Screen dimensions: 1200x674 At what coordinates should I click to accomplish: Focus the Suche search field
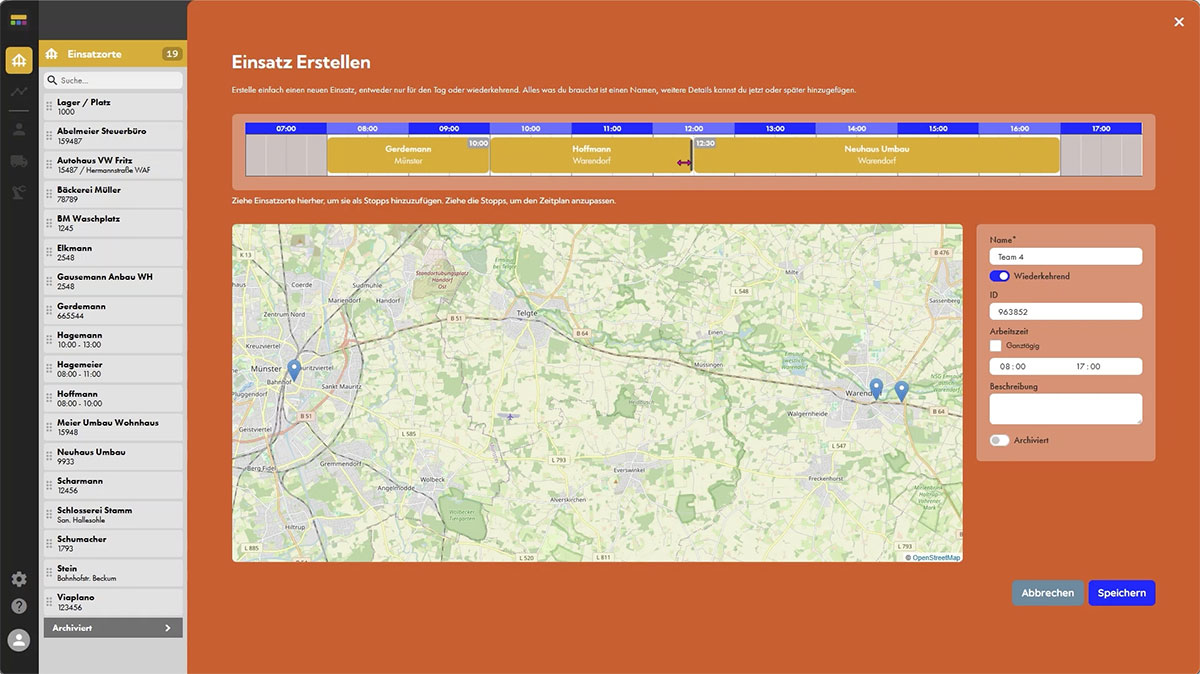[113, 80]
